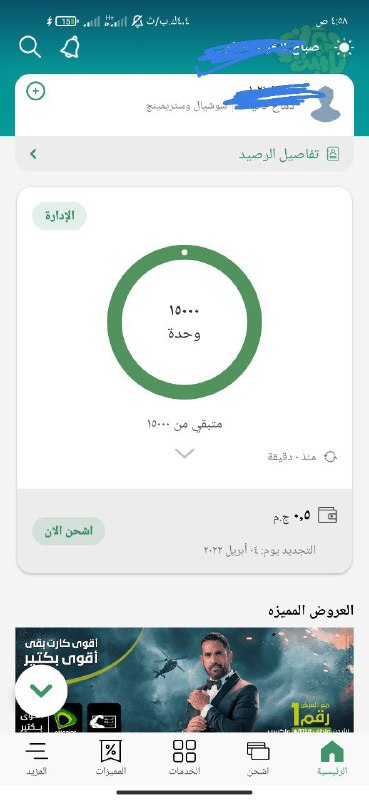Tap the sun greeting icon
The height and width of the screenshot is (800, 369).
coord(344,48)
